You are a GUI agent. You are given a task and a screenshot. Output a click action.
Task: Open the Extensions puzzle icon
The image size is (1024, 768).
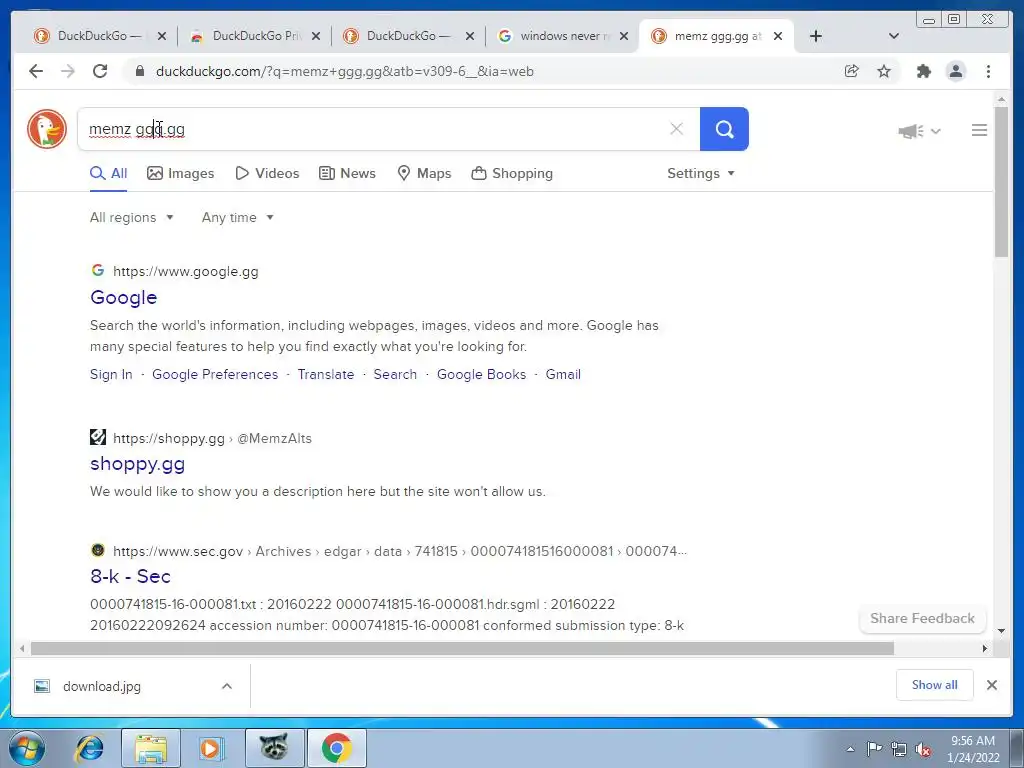pos(923,71)
